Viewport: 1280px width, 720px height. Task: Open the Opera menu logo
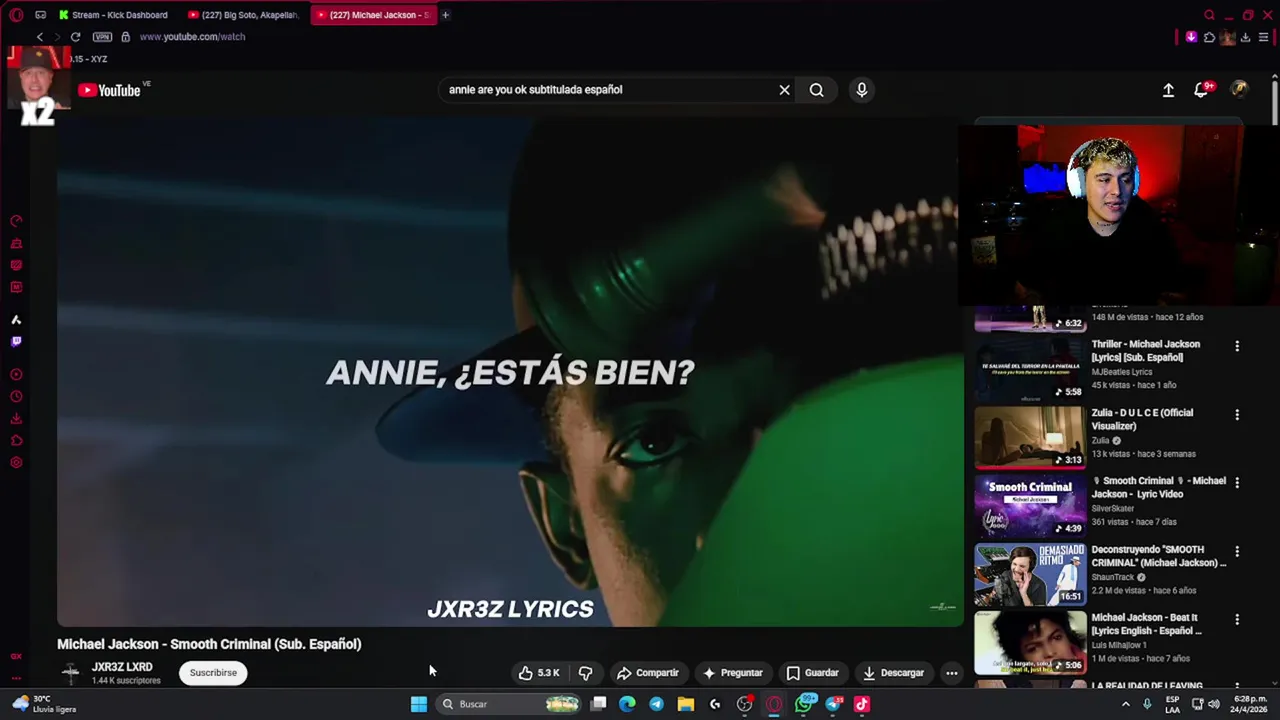16,15
